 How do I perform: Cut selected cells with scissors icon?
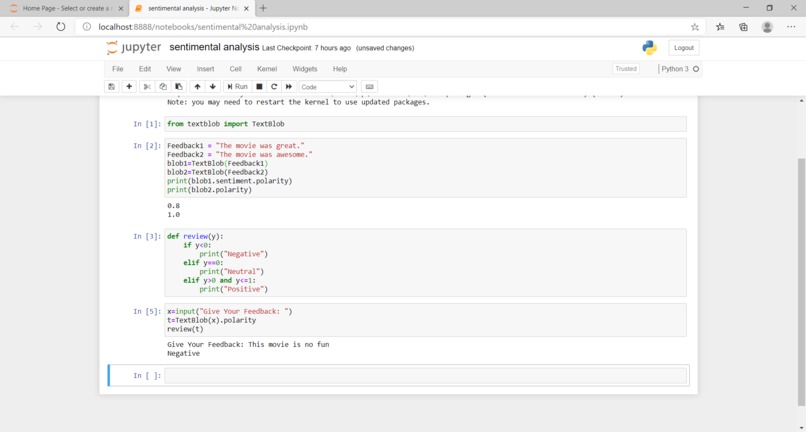(x=147, y=87)
